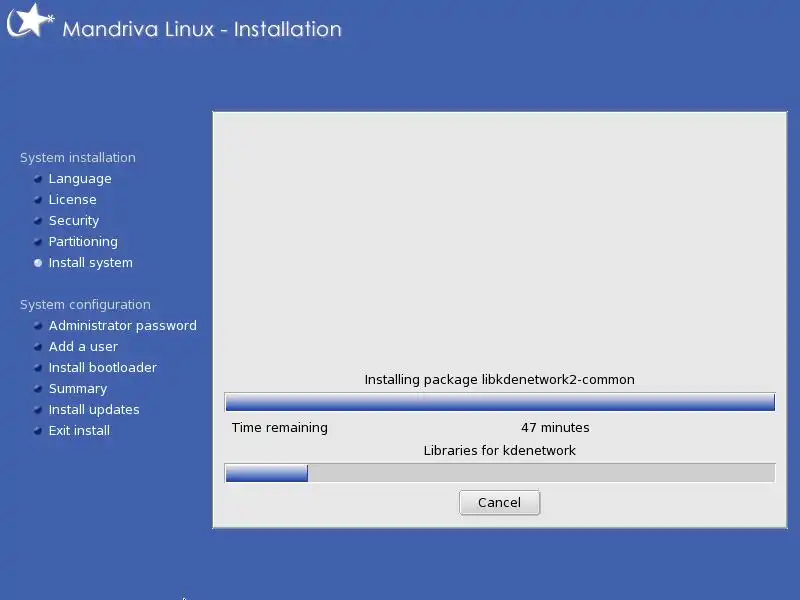
Task: Select the Install updates step
Action: 94,410
